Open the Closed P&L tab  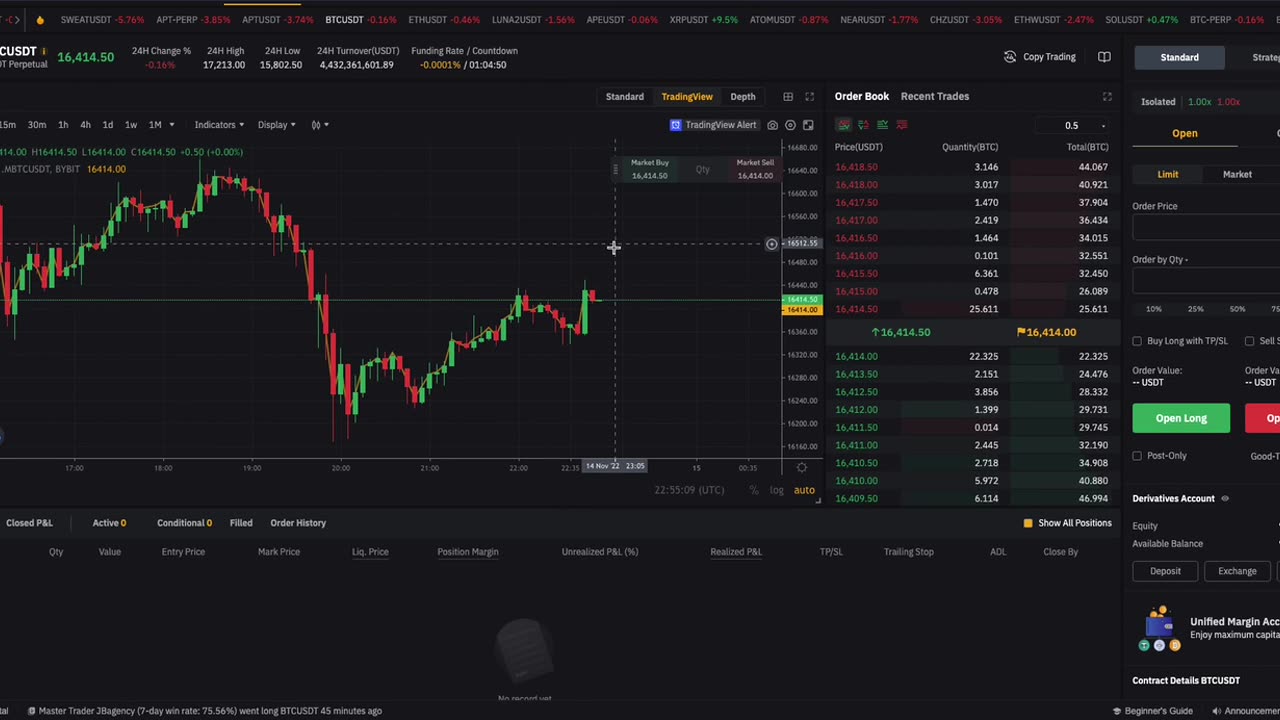pos(29,523)
